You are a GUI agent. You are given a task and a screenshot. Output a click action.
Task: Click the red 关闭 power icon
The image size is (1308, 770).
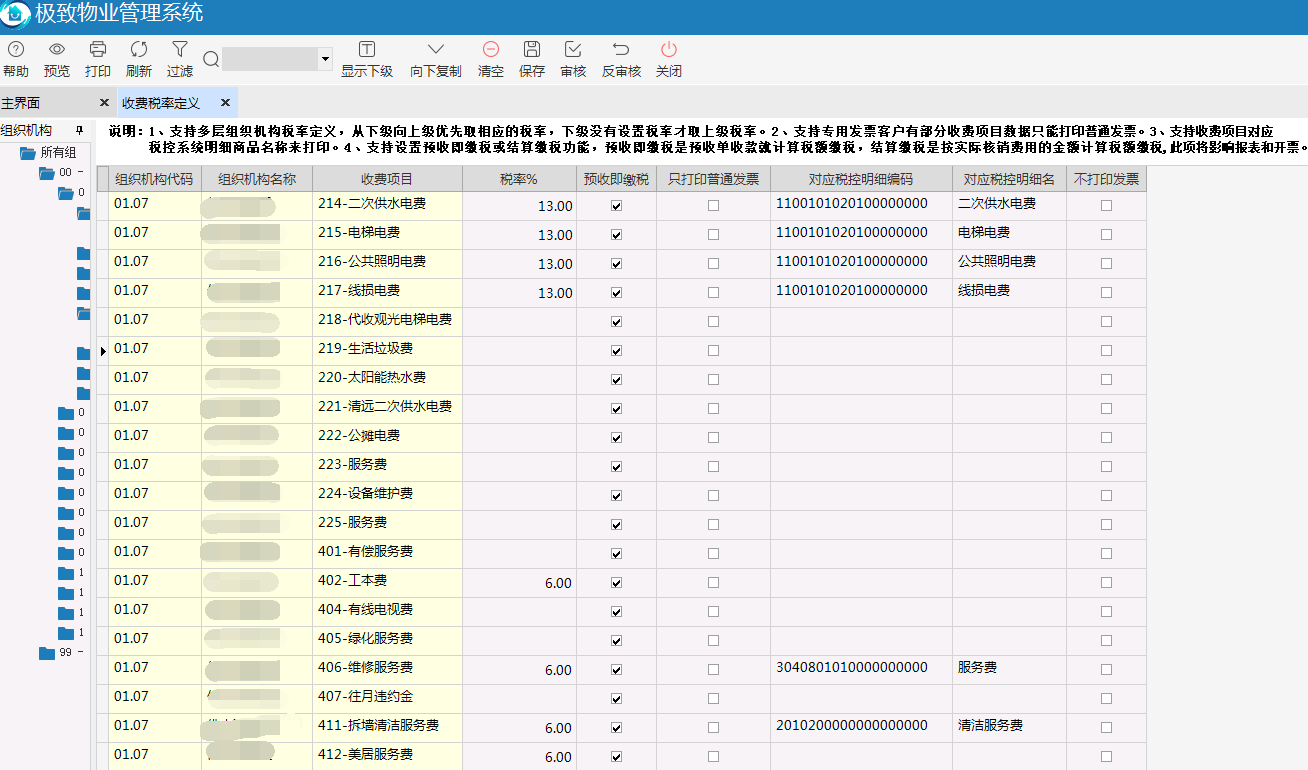tap(669, 49)
